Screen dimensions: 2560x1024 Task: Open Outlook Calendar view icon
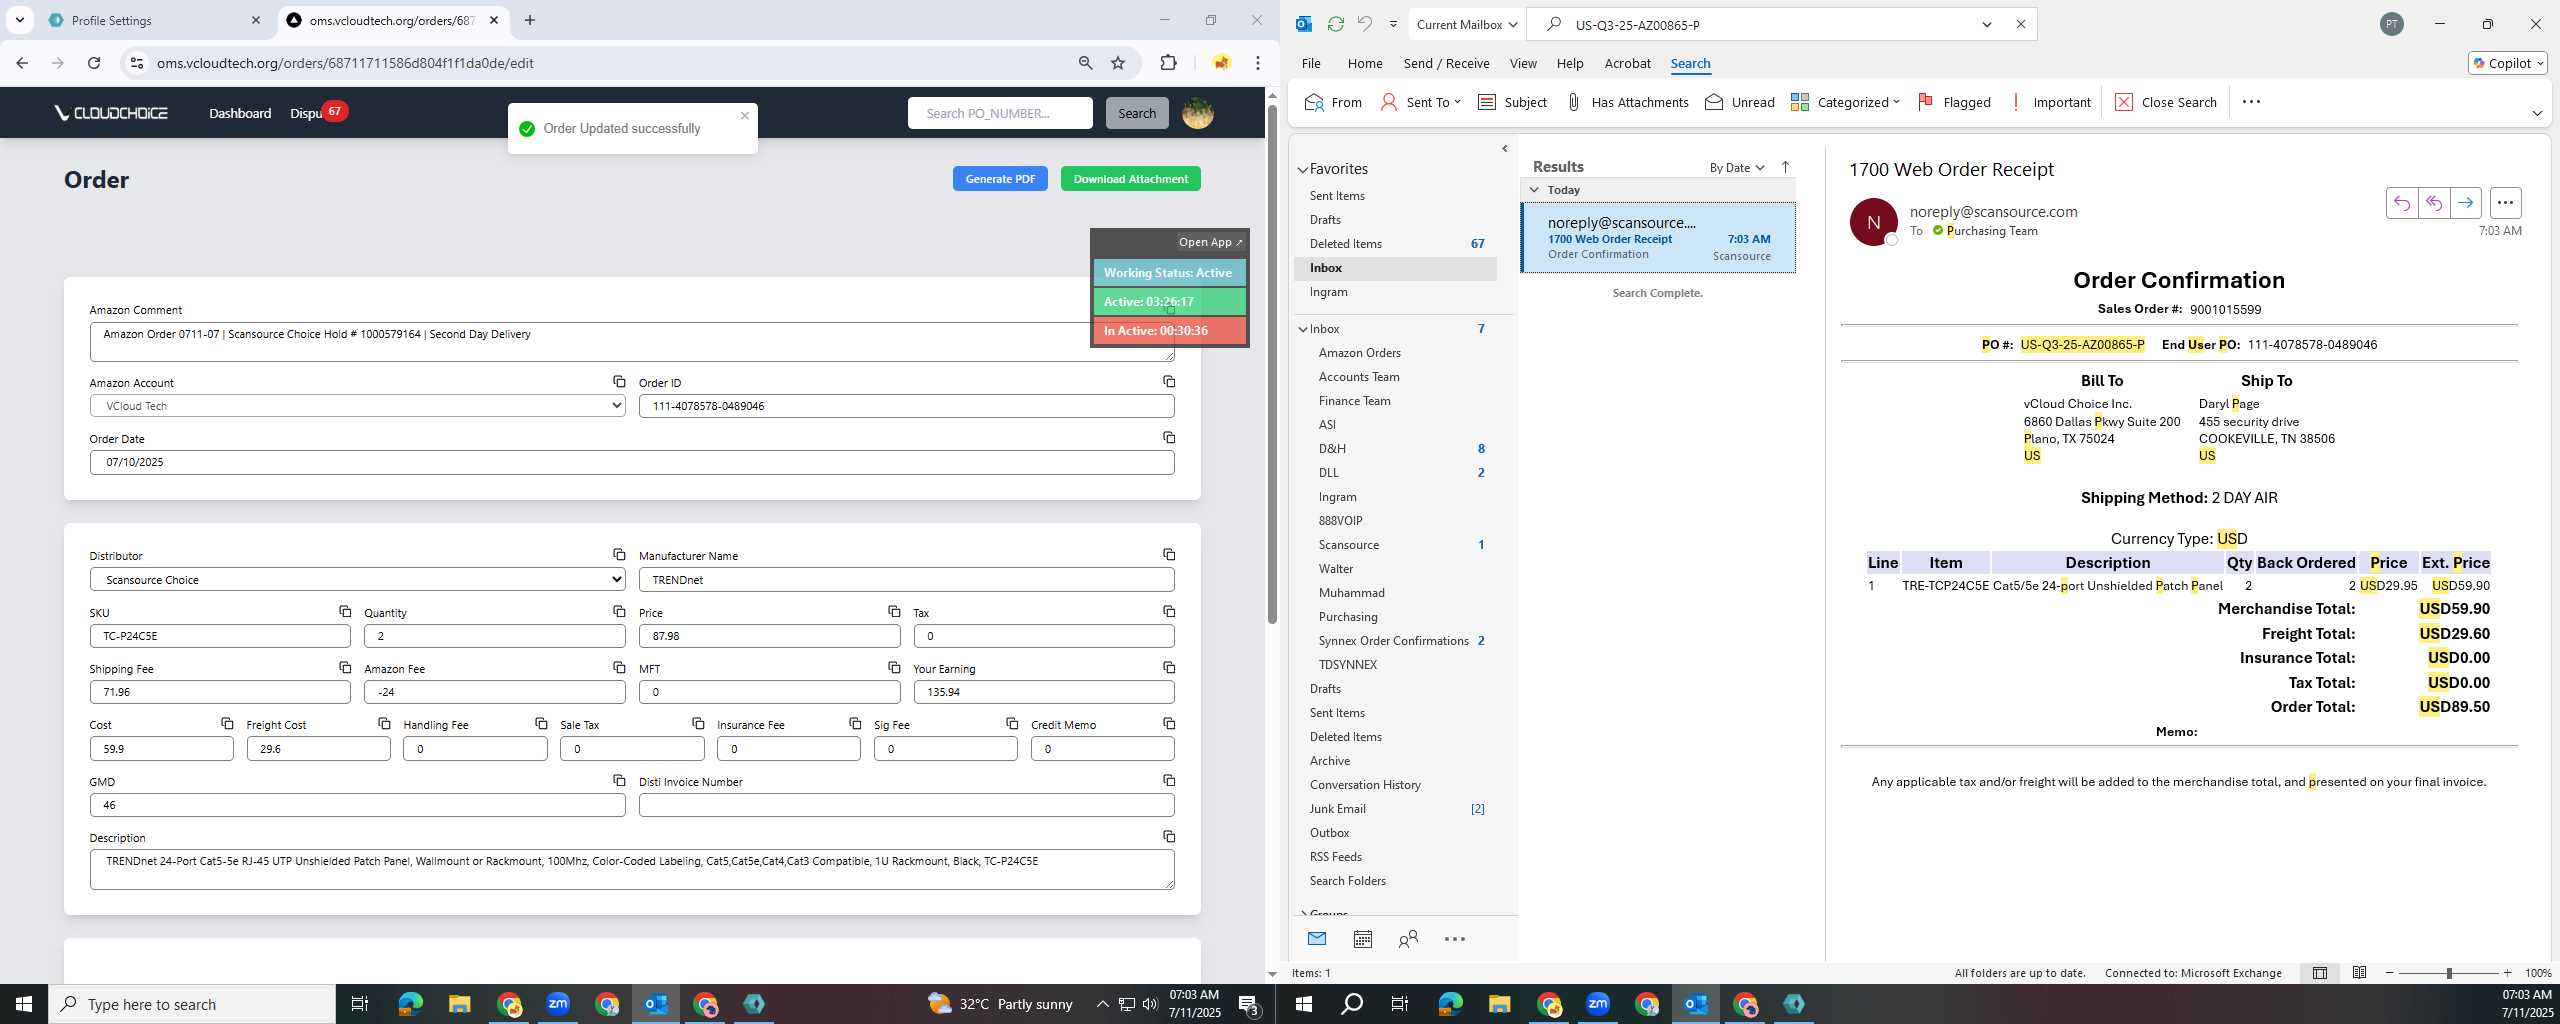tap(1362, 939)
